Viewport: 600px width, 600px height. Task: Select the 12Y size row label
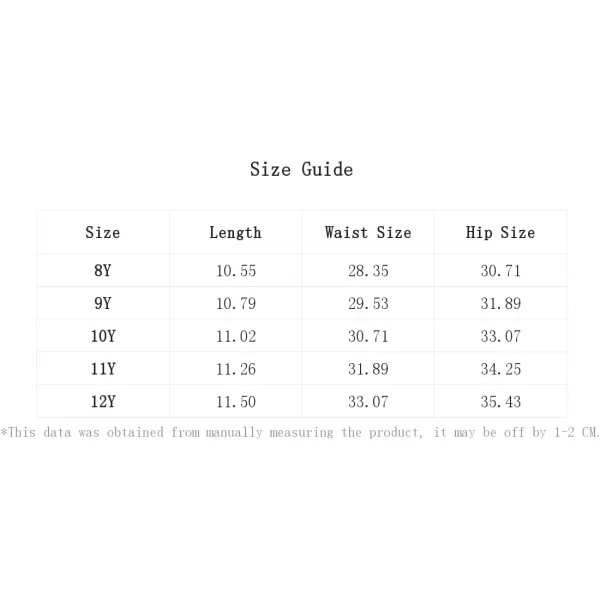pos(103,402)
